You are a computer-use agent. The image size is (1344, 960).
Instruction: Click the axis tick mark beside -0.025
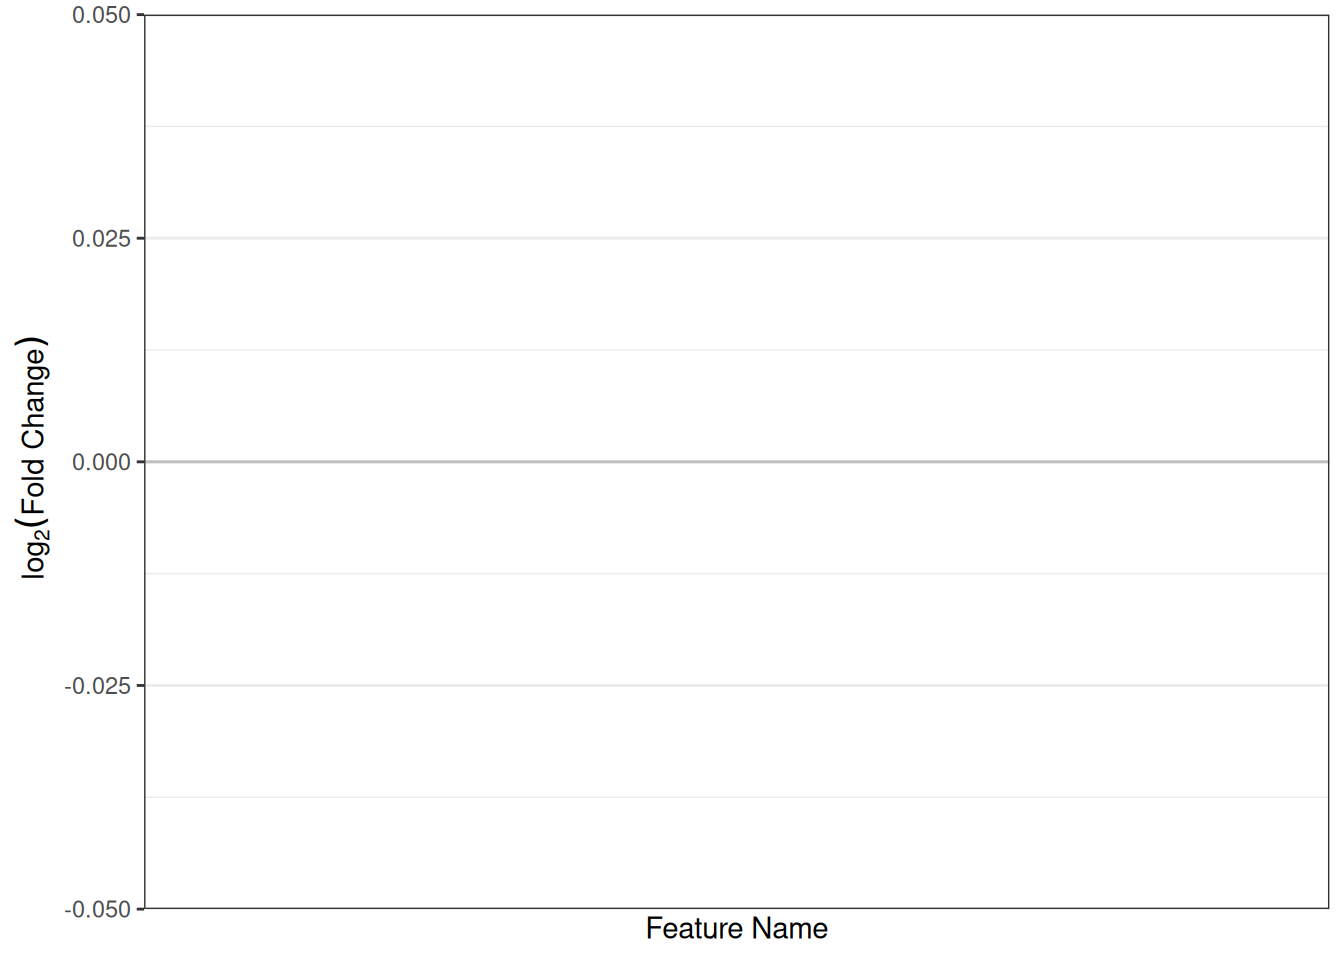point(140,685)
